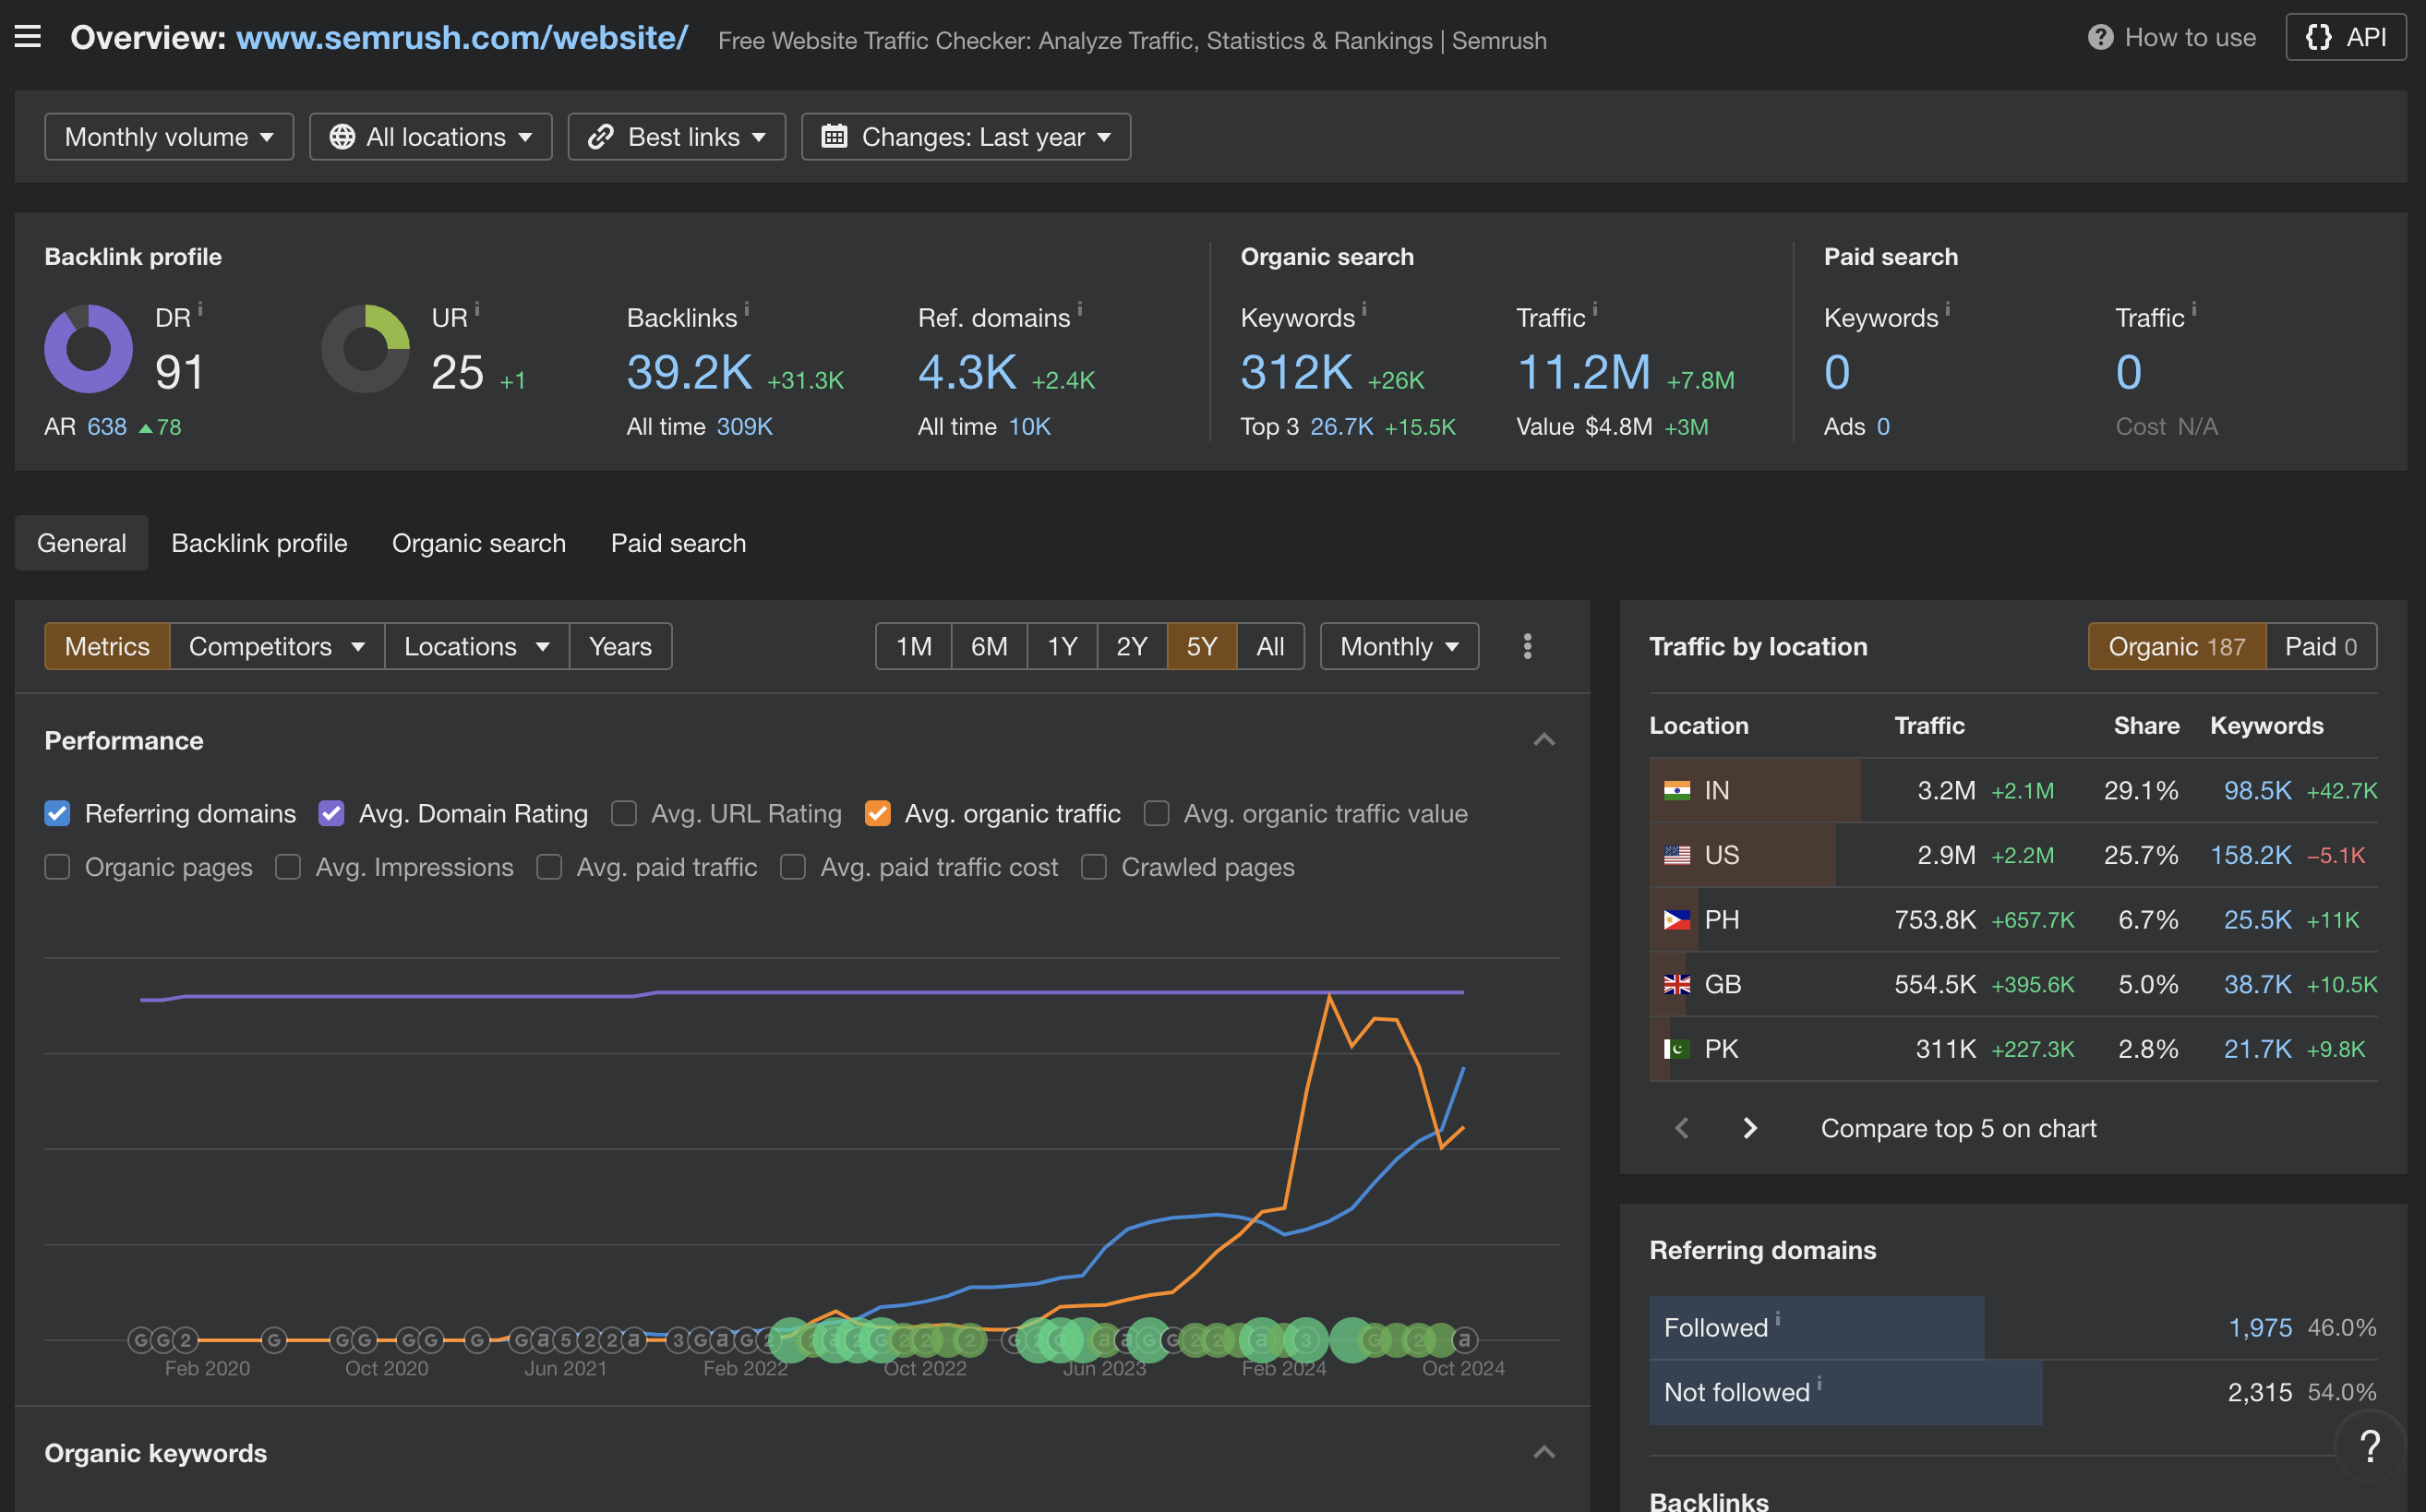Image resolution: width=2426 pixels, height=1512 pixels.
Task: Enable Avg. paid traffic checkbox
Action: click(549, 867)
